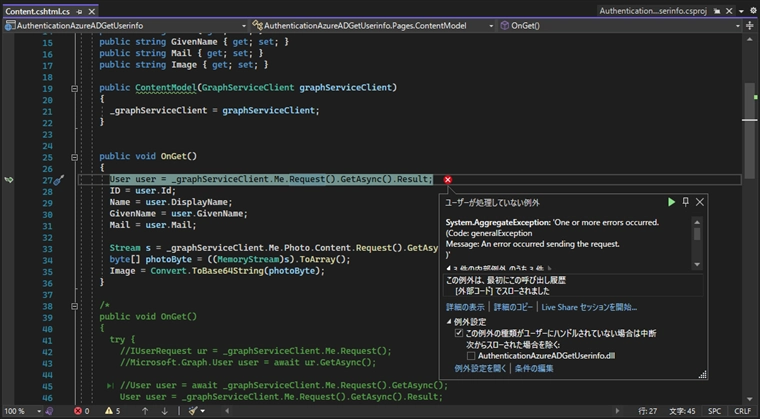The width and height of the screenshot is (760, 419).
Task: Click the 文字: 45 column indicator
Action: 682,411
